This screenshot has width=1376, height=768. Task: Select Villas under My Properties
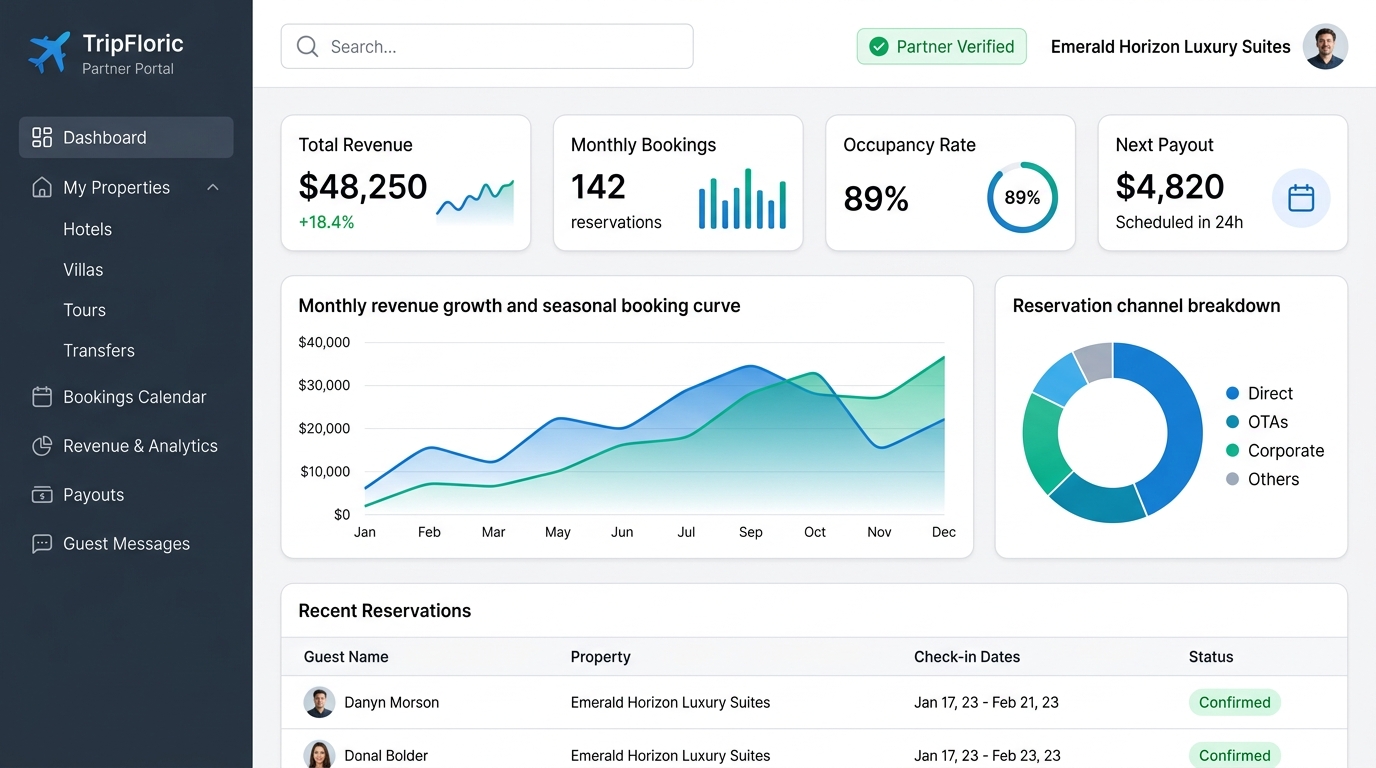83,270
